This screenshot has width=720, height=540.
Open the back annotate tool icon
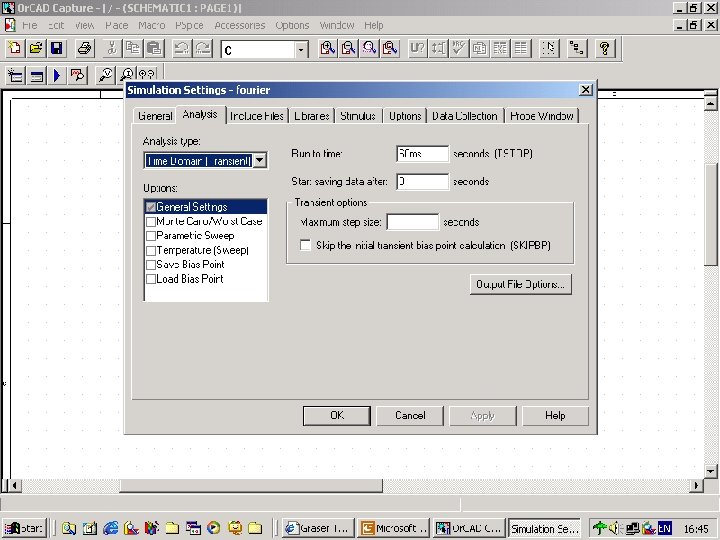[439, 48]
